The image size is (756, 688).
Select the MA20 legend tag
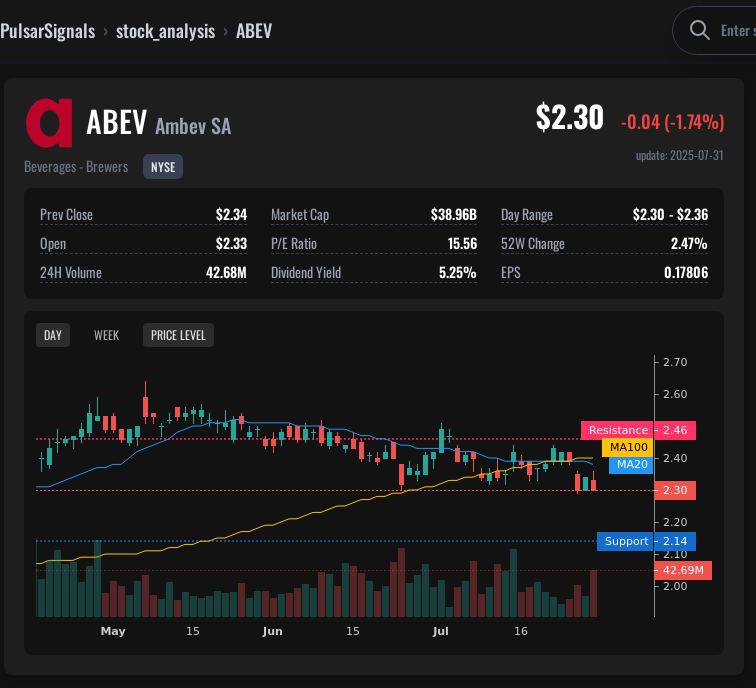pyautogui.click(x=631, y=465)
